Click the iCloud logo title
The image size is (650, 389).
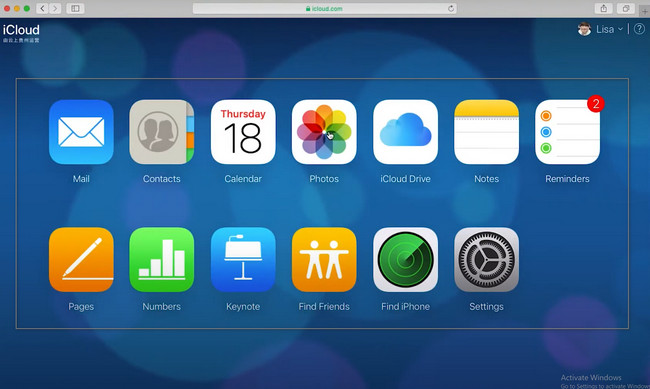[21, 30]
